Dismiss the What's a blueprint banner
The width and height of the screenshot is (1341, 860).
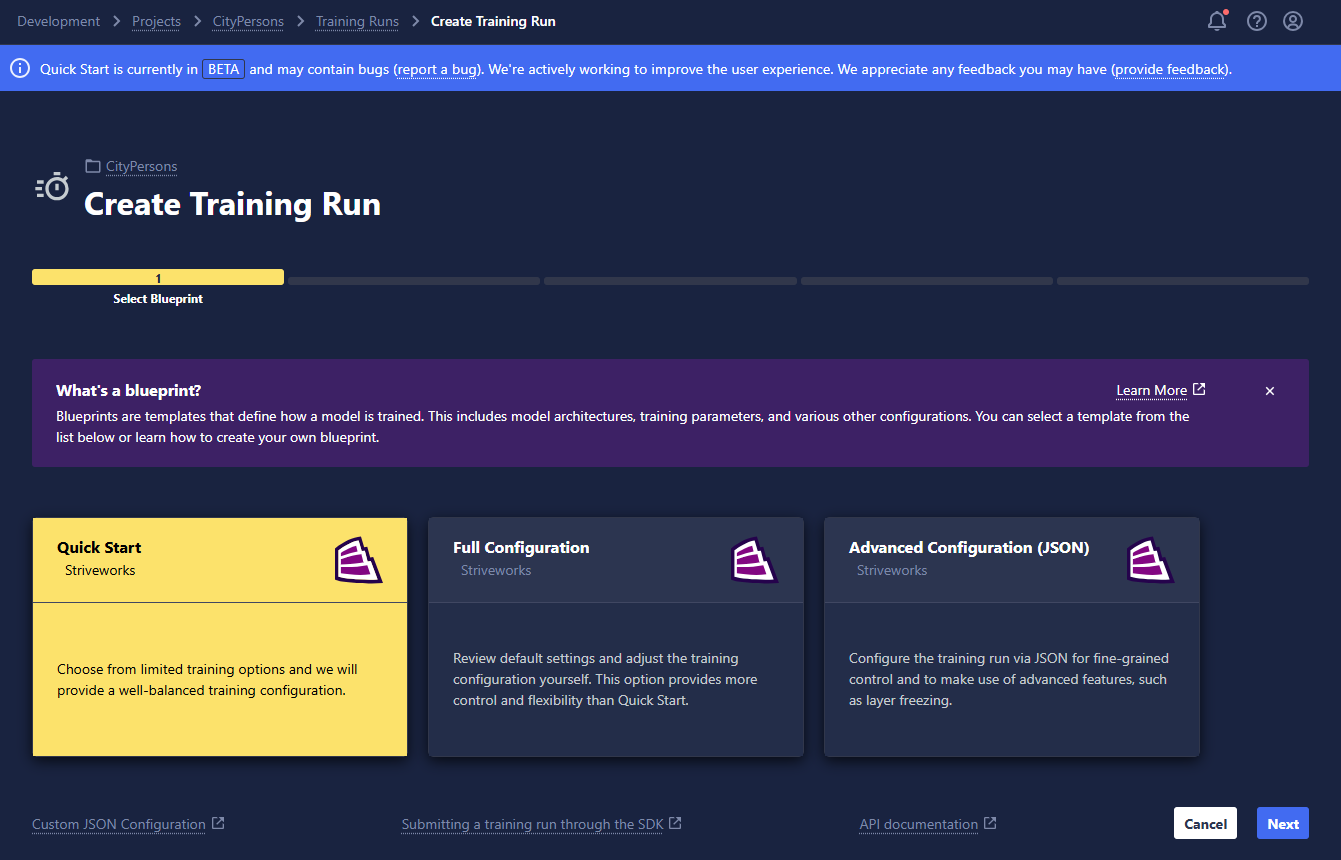click(x=1270, y=391)
